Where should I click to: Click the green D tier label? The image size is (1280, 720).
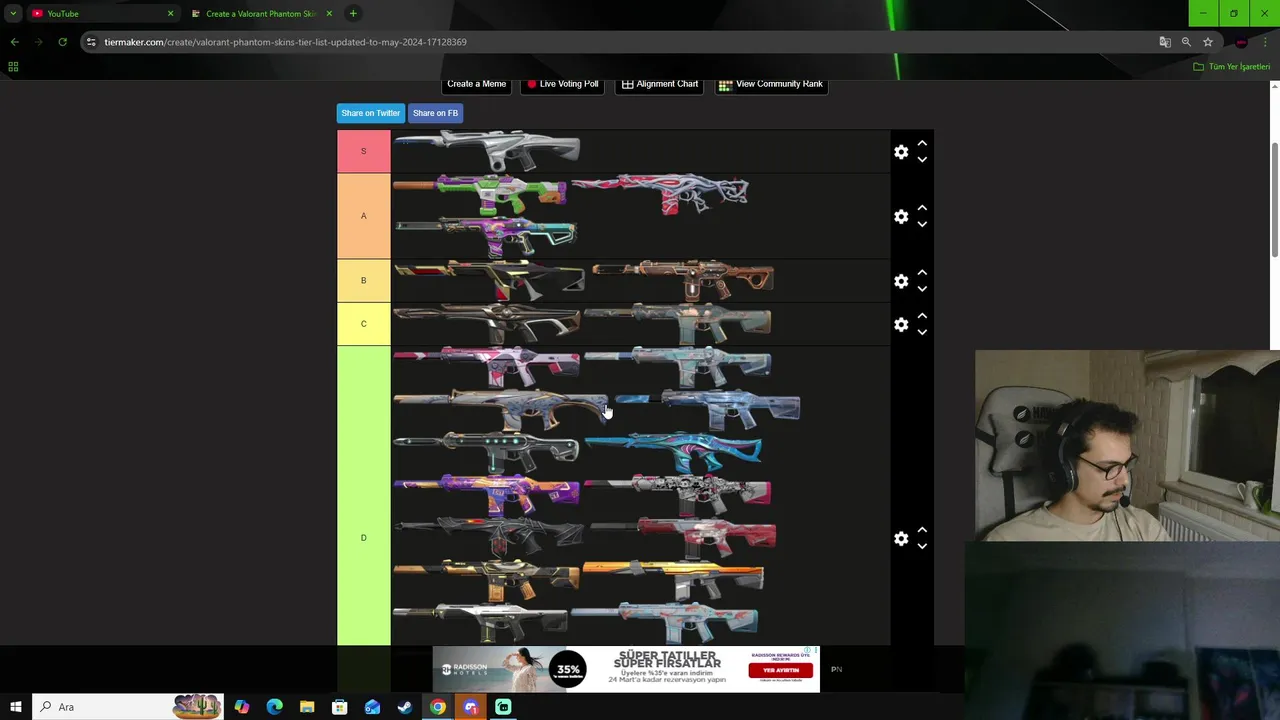click(x=364, y=495)
